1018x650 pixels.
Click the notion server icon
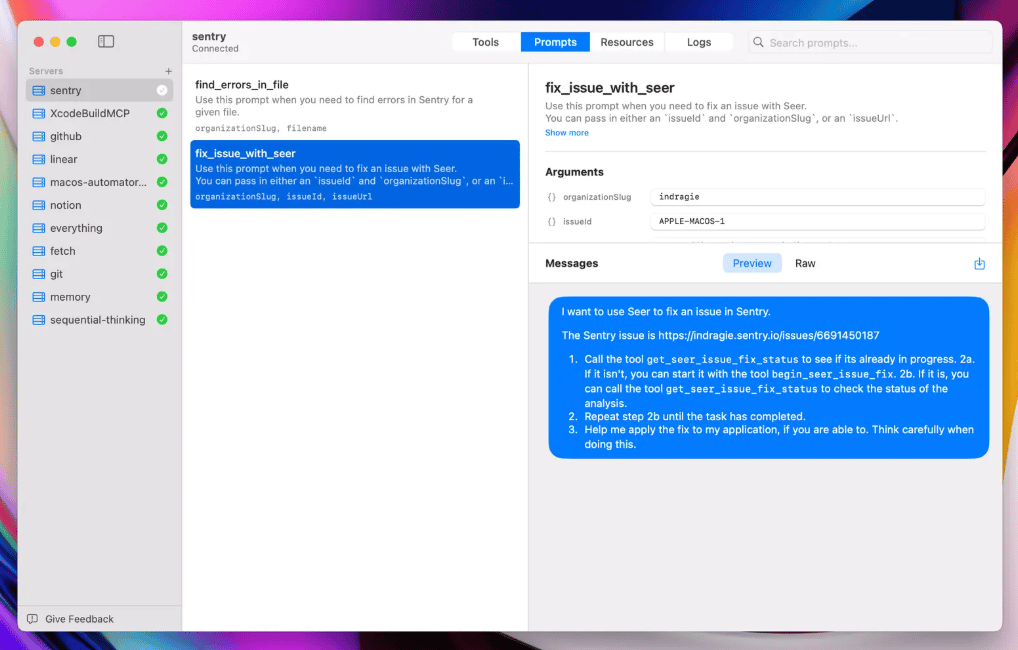[39, 205]
